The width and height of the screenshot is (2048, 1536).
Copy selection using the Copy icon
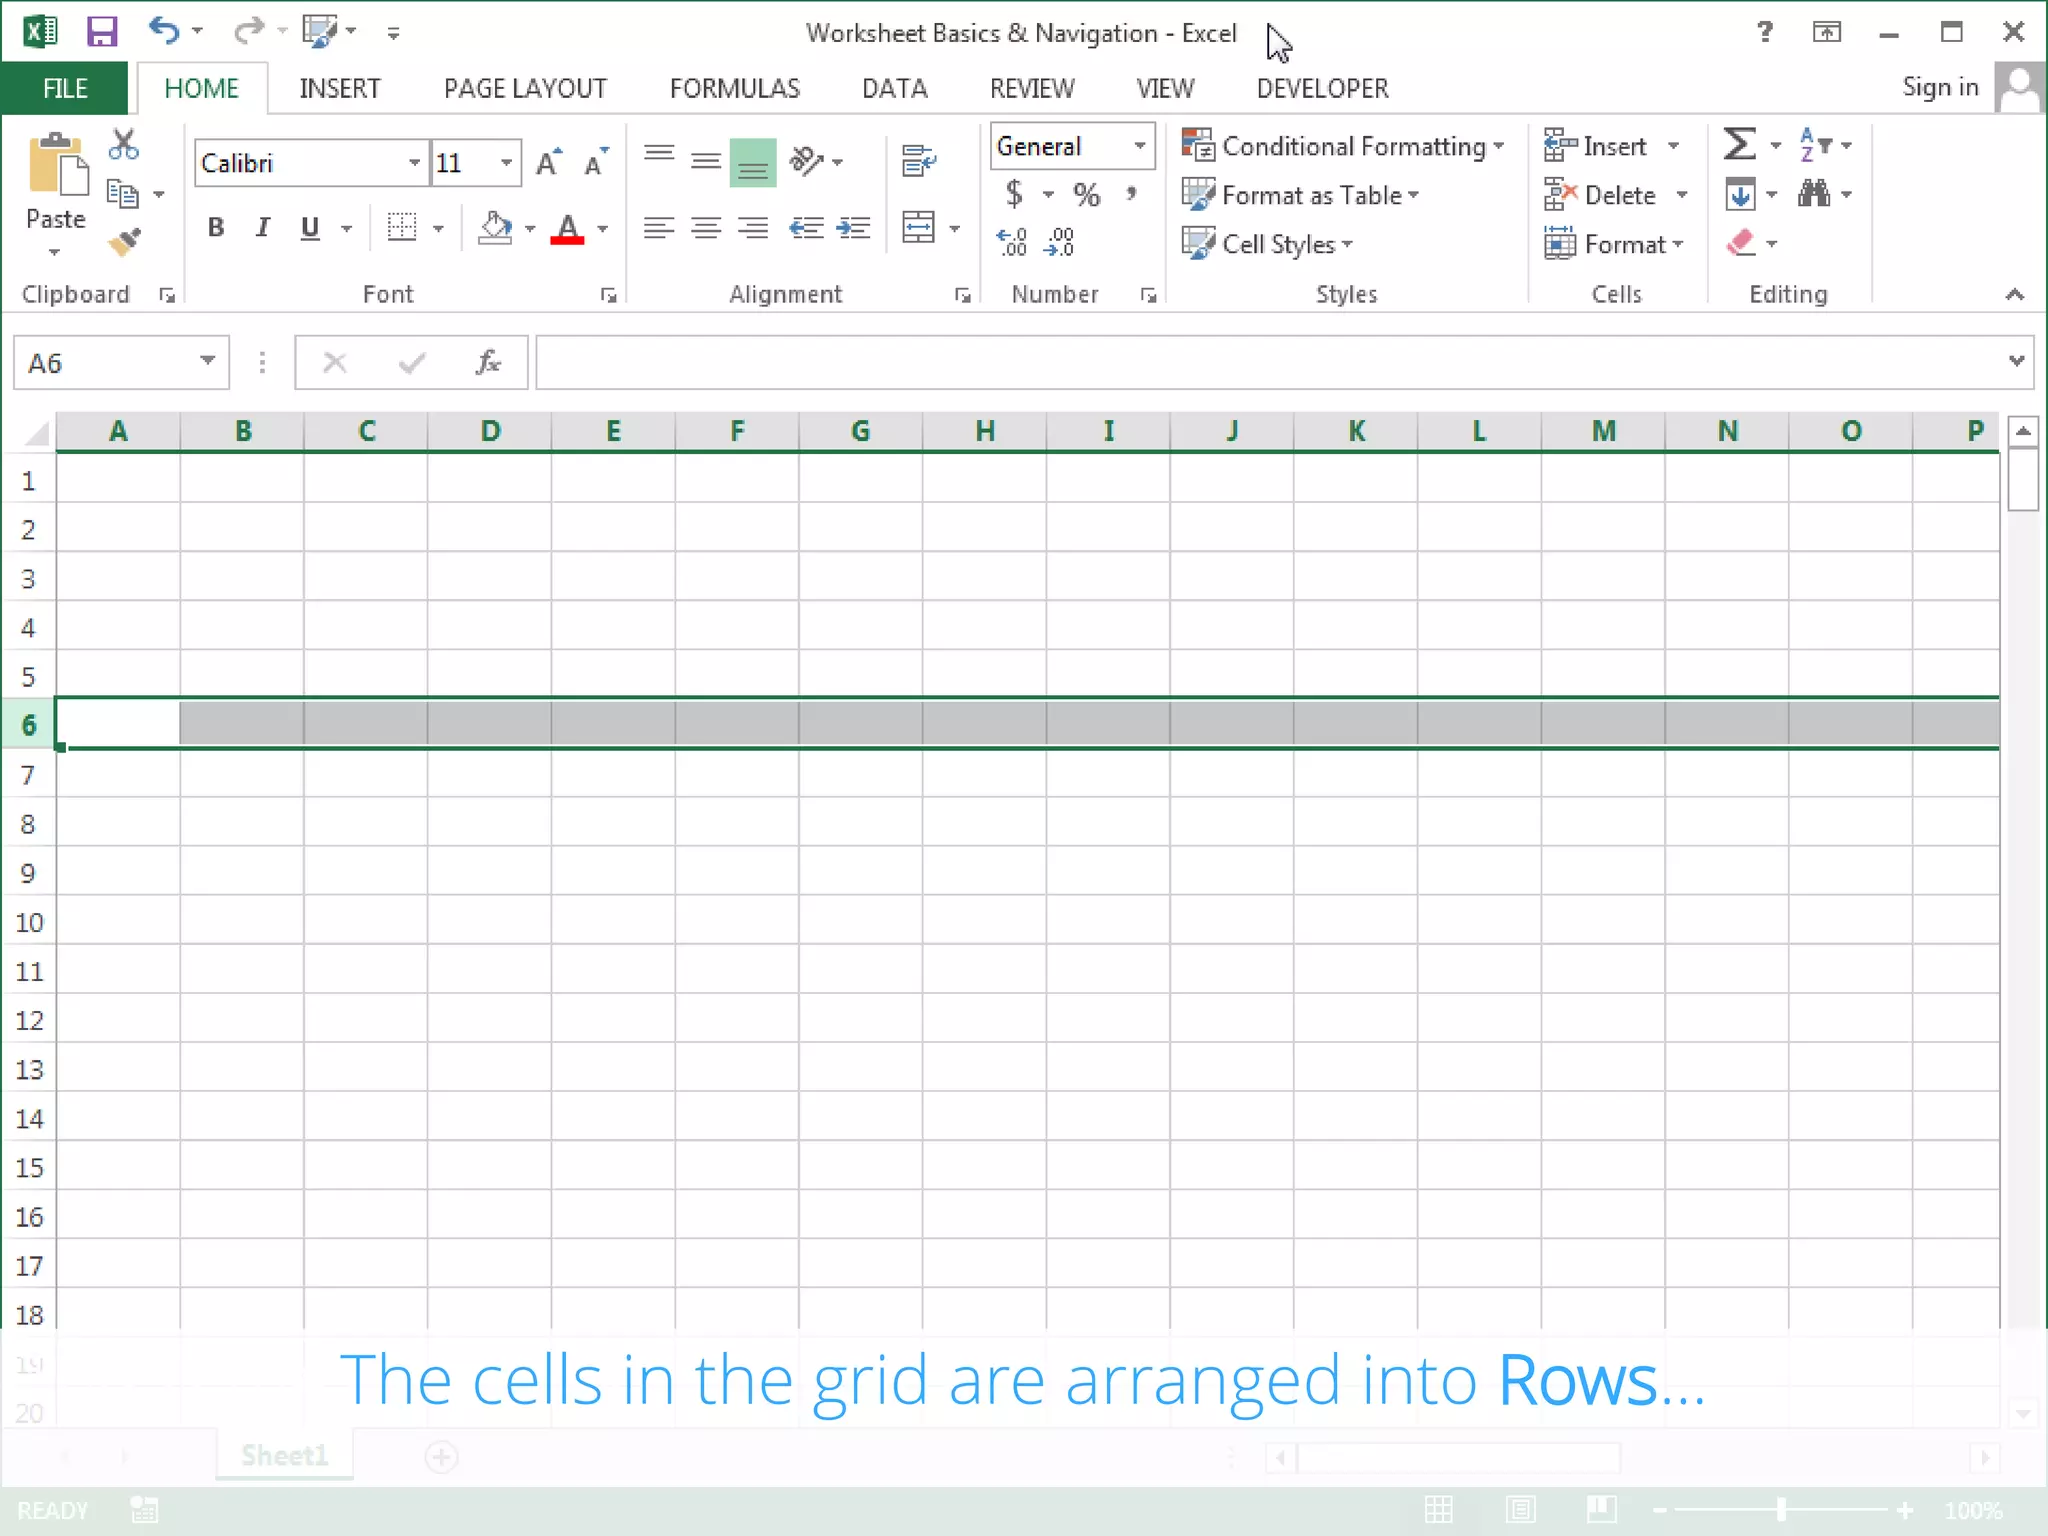point(122,194)
